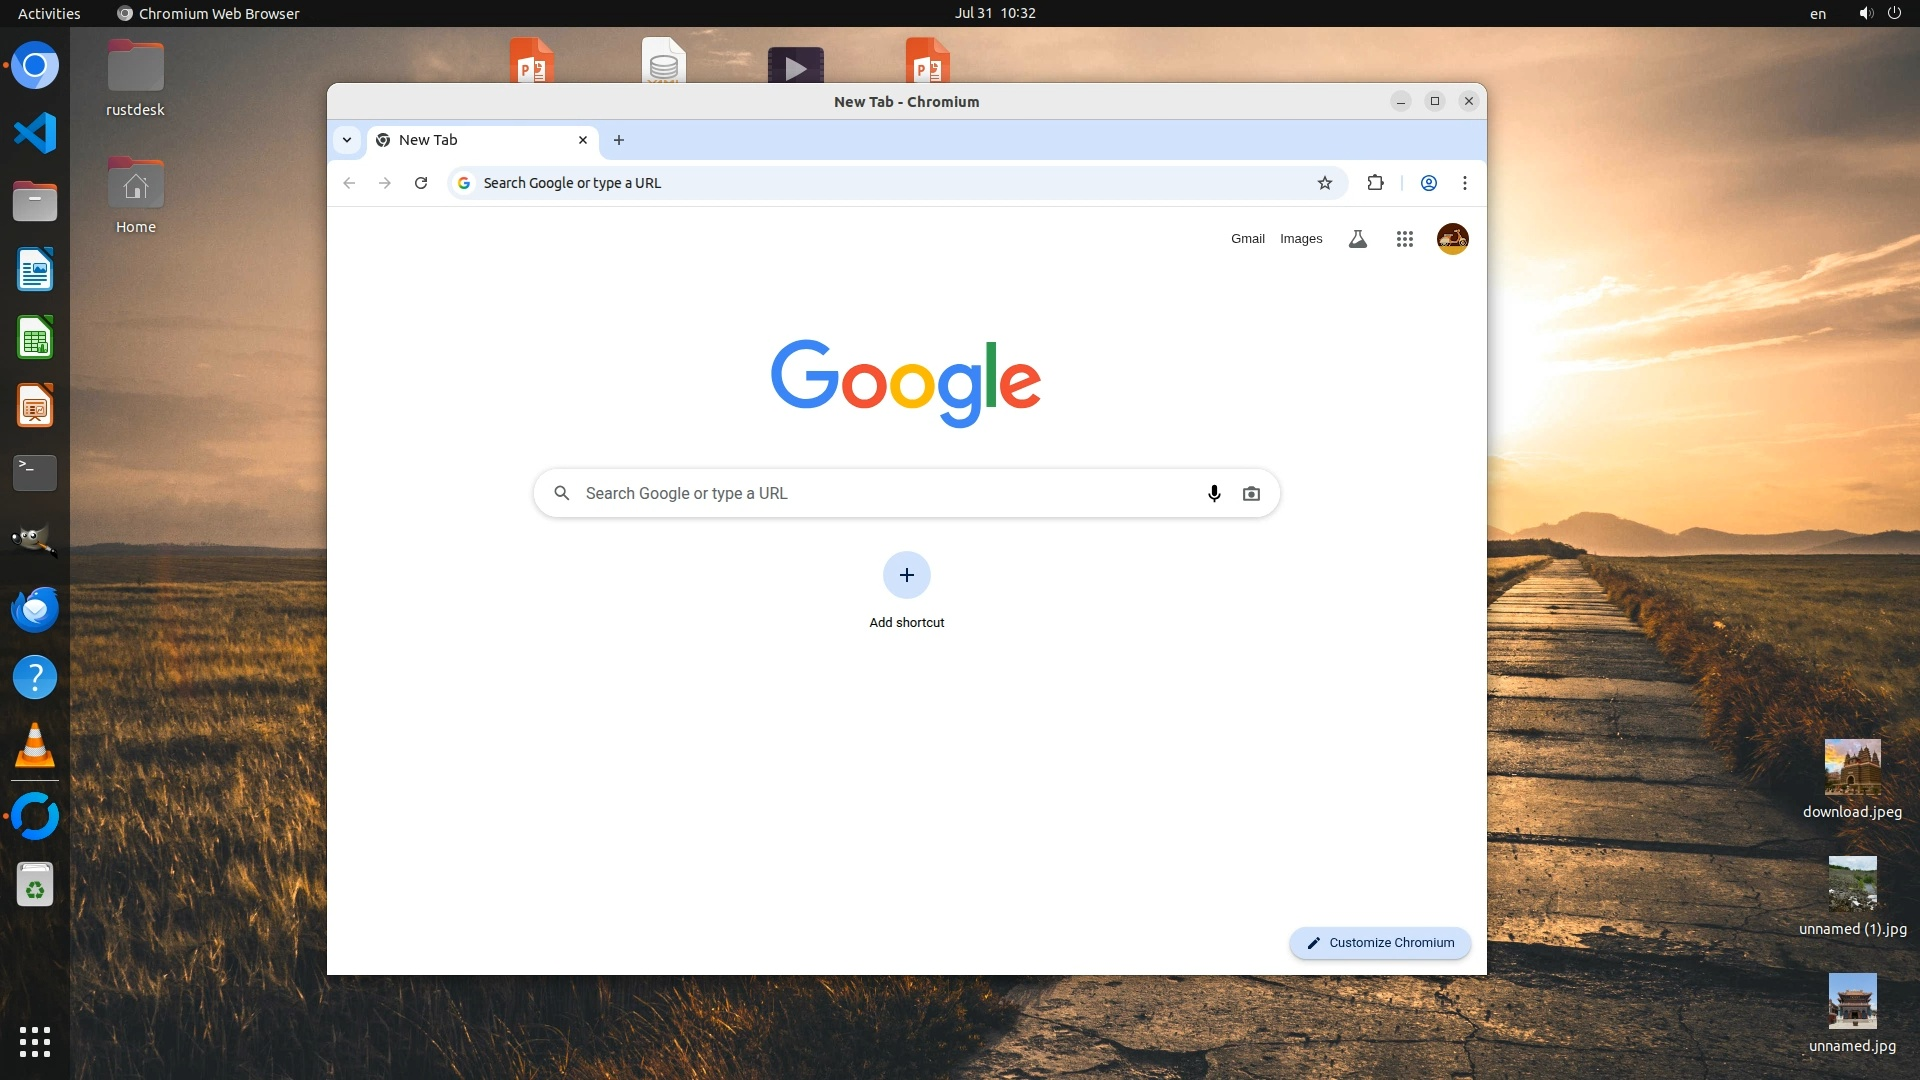Expand the tab search dropdown arrow
Screen dimensions: 1920x1080
(x=347, y=140)
